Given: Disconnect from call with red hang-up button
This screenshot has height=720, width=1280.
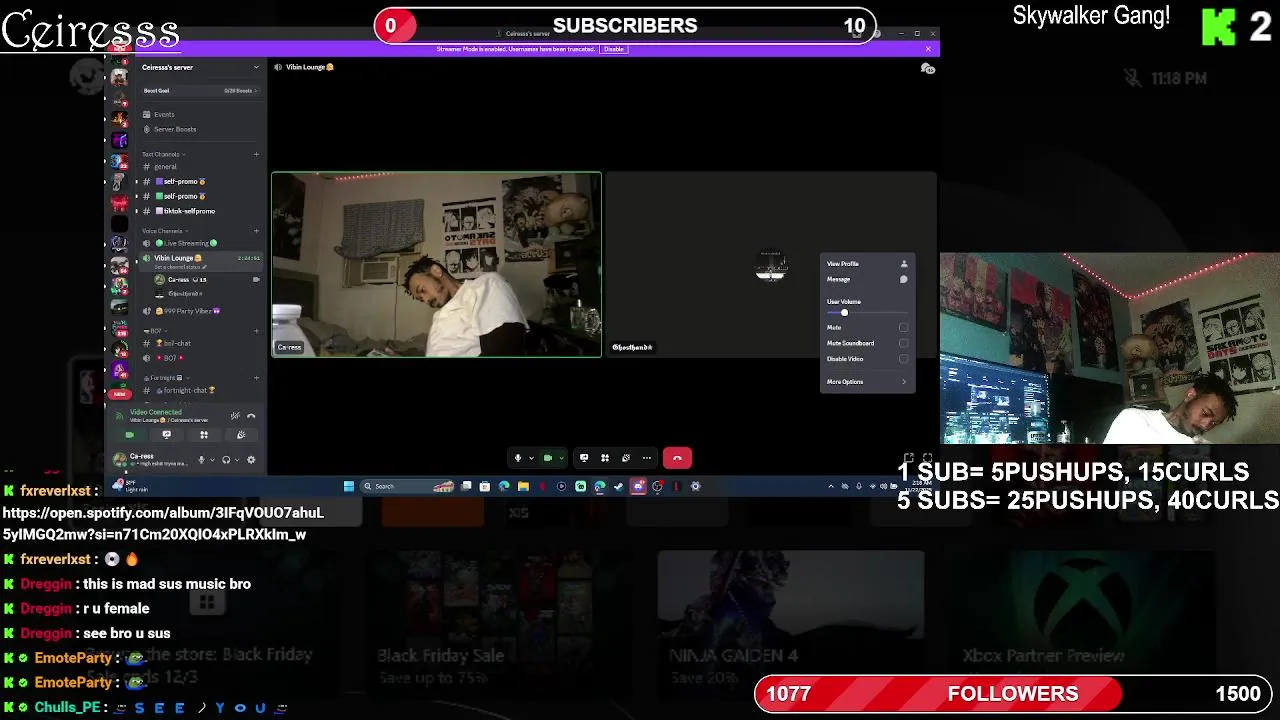Looking at the screenshot, I should [x=677, y=458].
